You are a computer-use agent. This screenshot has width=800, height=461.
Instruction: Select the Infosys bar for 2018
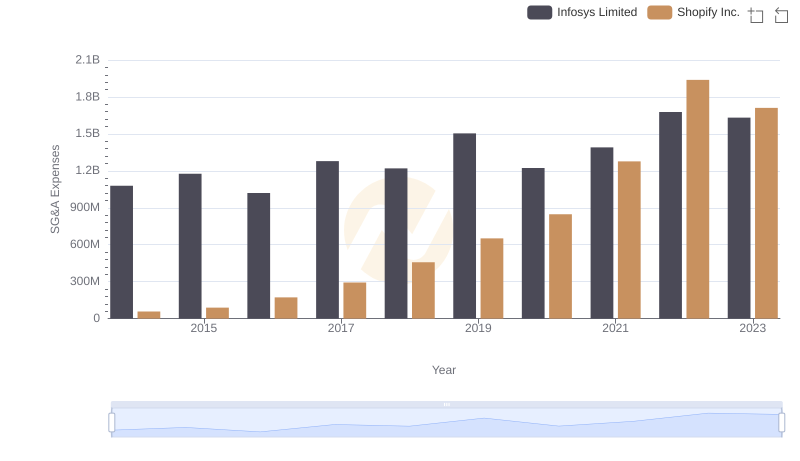396,243
